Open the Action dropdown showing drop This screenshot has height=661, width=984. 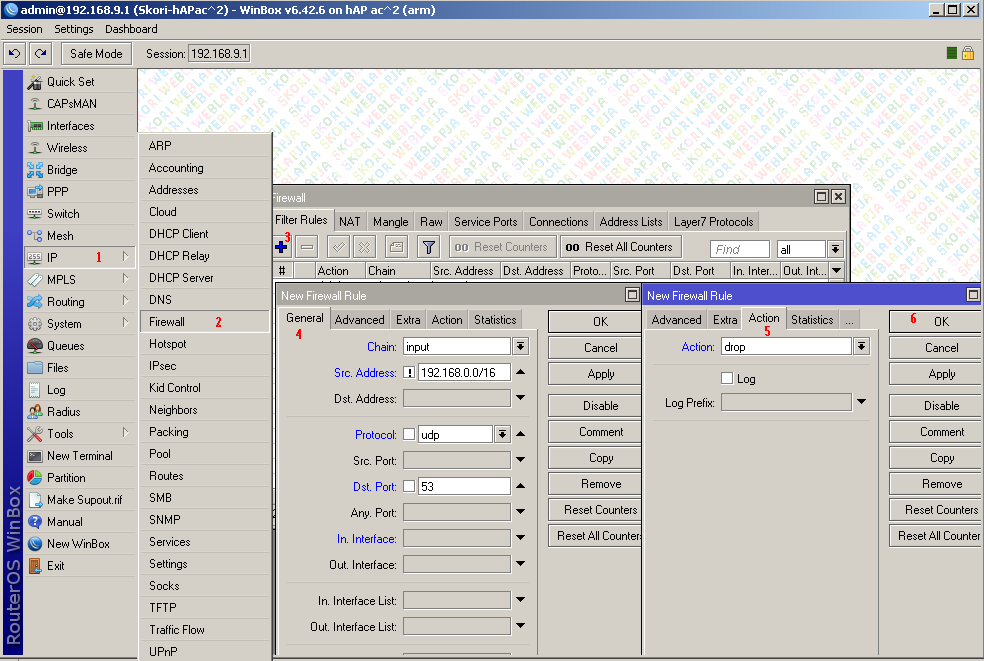[x=862, y=347]
